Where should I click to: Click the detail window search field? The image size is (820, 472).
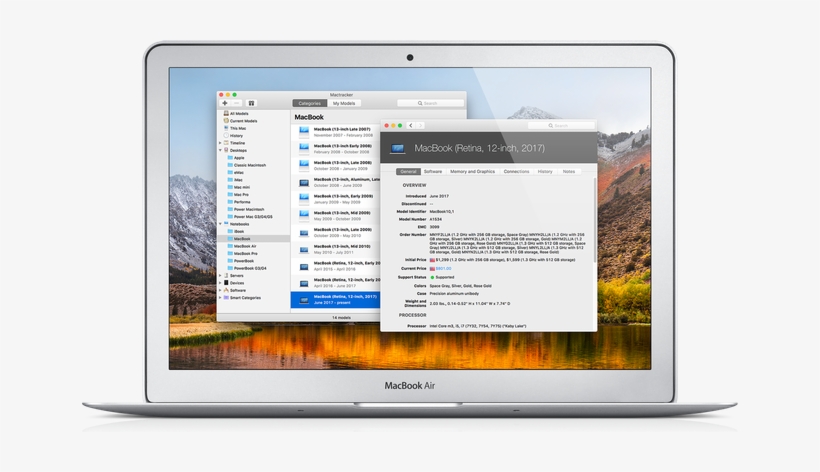[x=561, y=125]
